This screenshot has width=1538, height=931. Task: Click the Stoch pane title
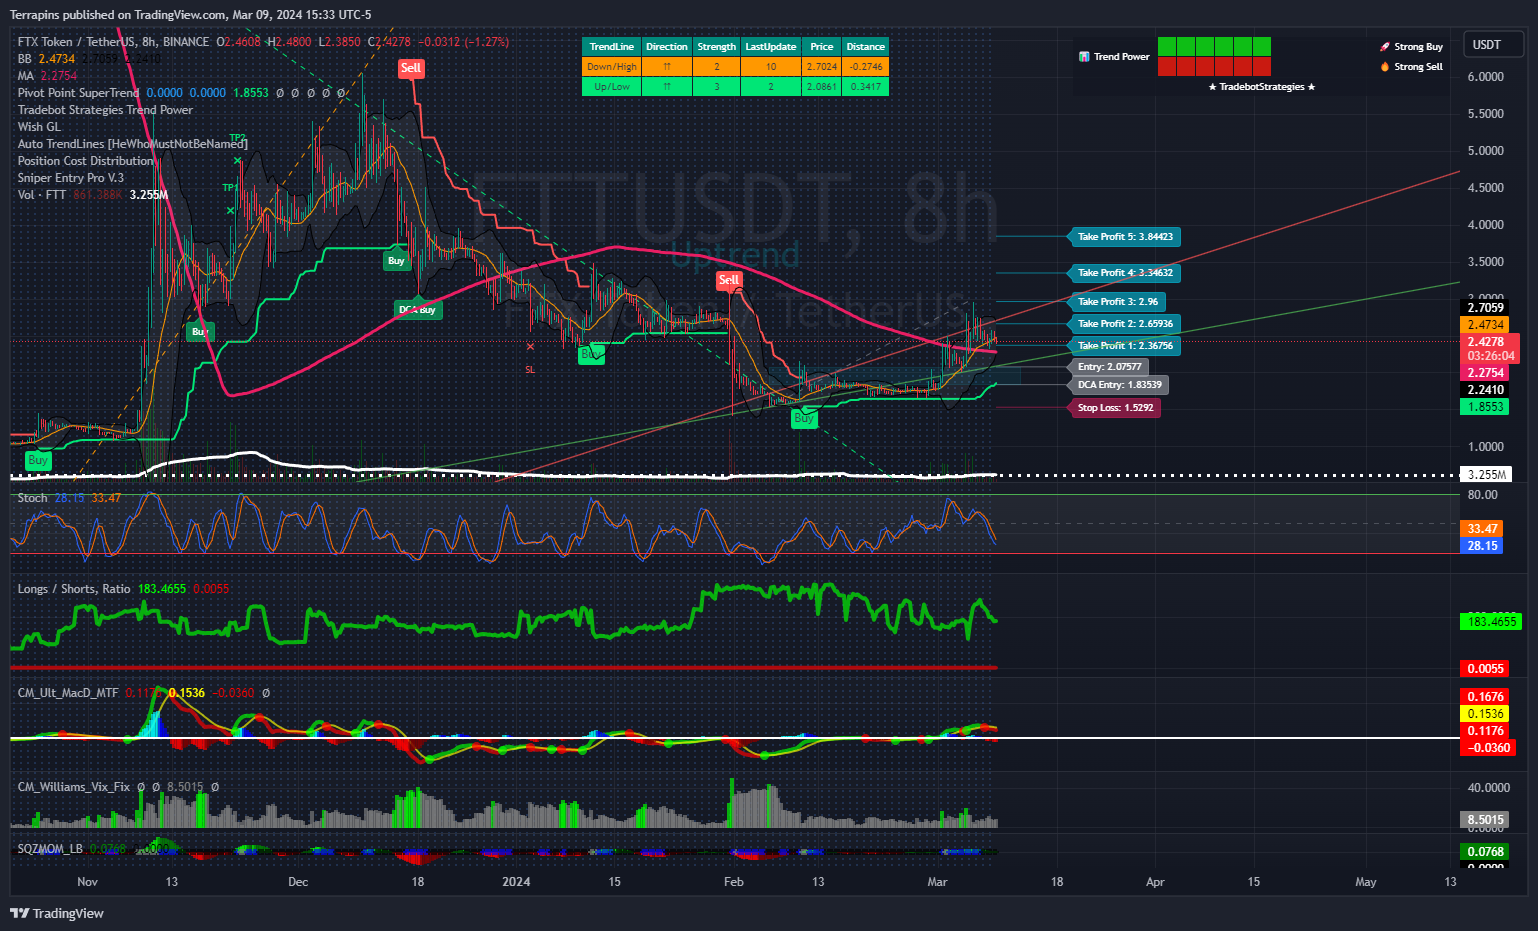[x=32, y=498]
